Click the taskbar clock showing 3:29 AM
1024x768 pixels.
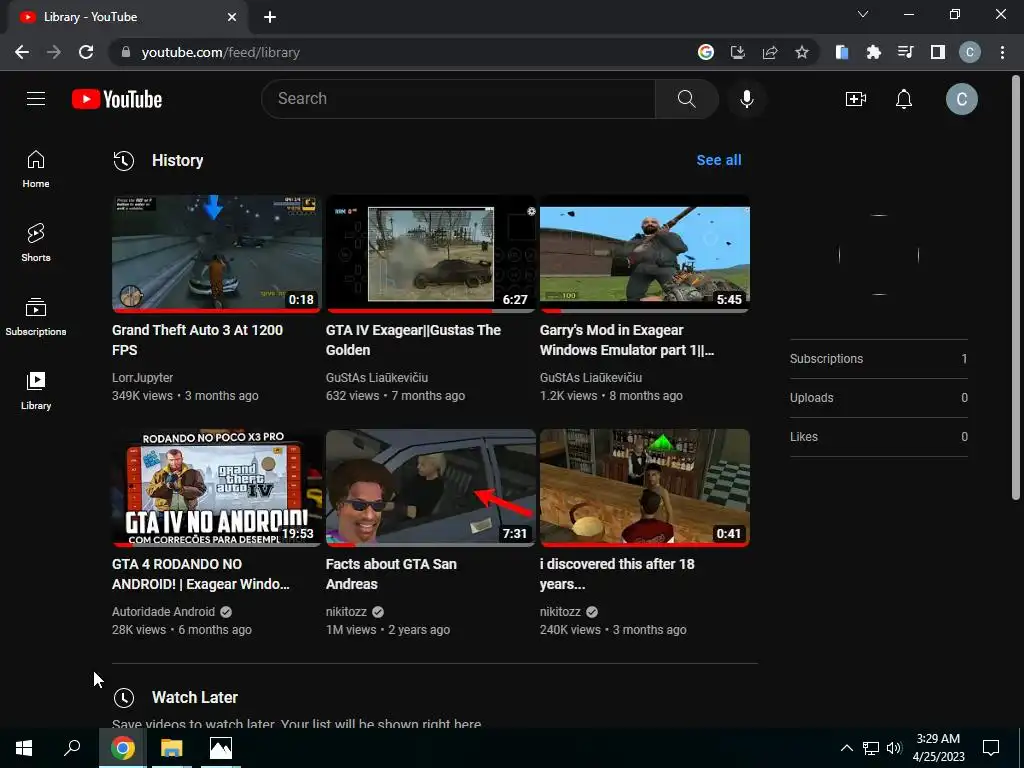pos(938,748)
